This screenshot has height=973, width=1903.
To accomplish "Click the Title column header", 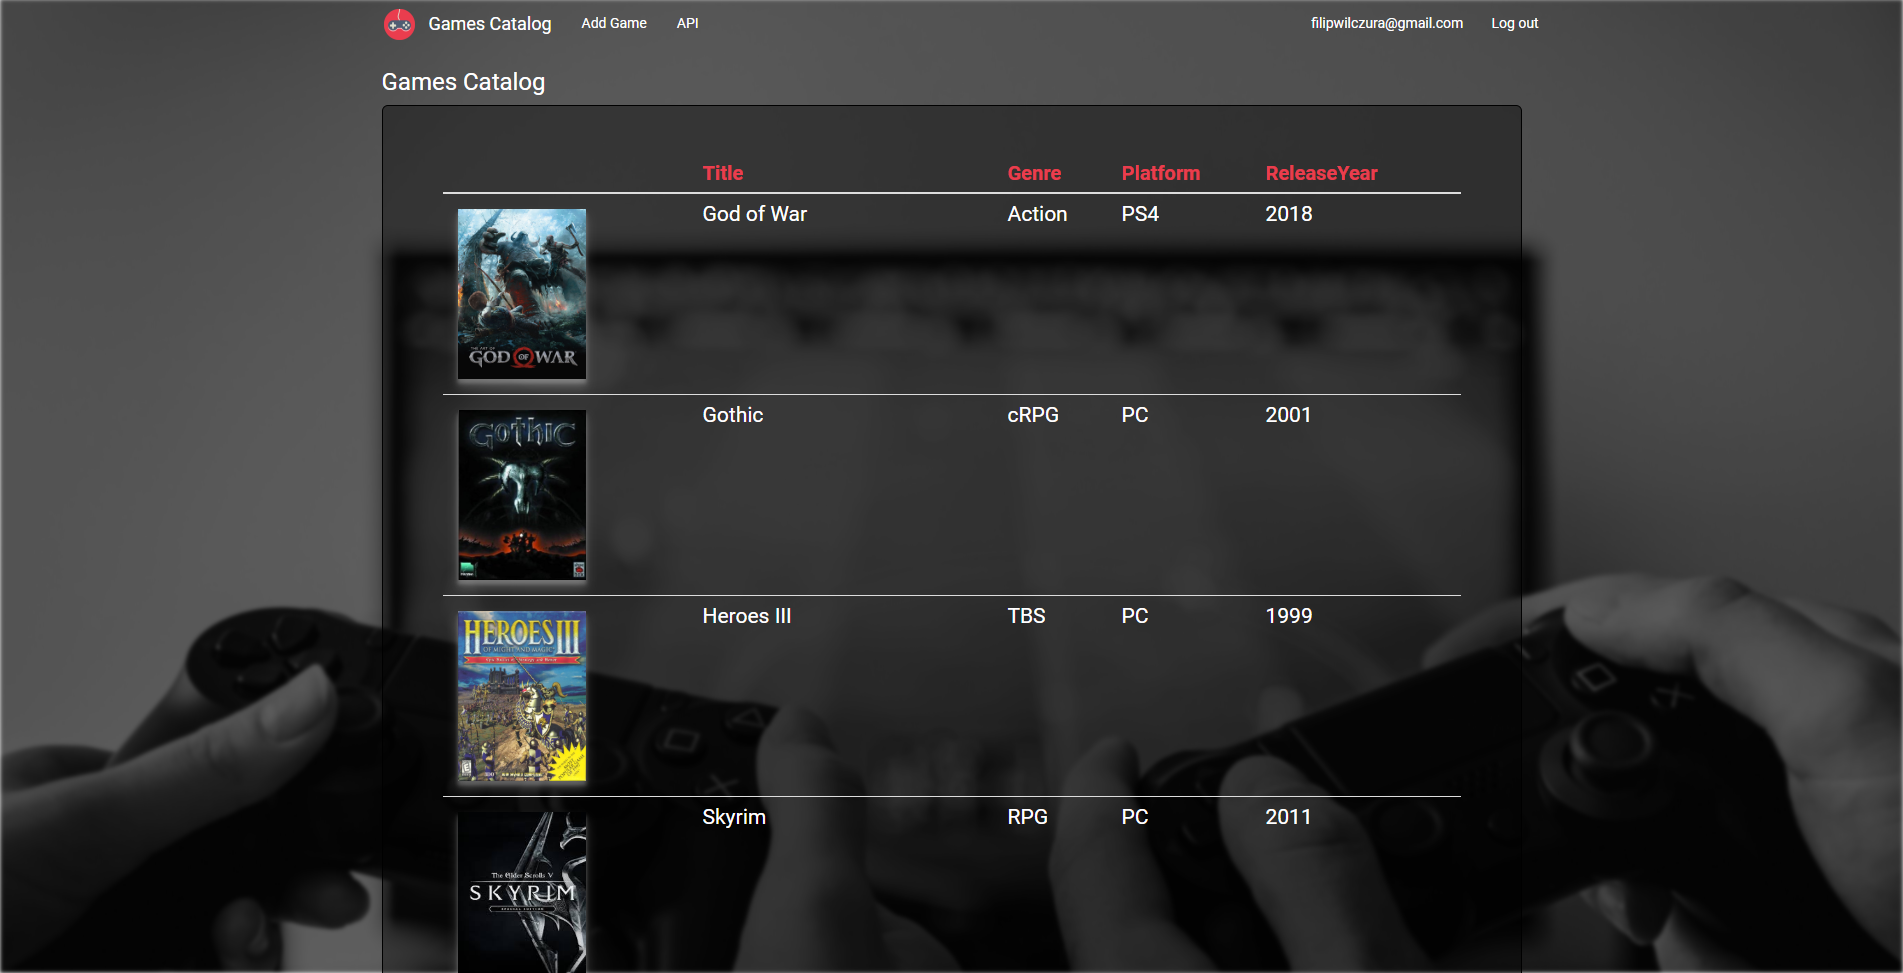I will coord(722,173).
